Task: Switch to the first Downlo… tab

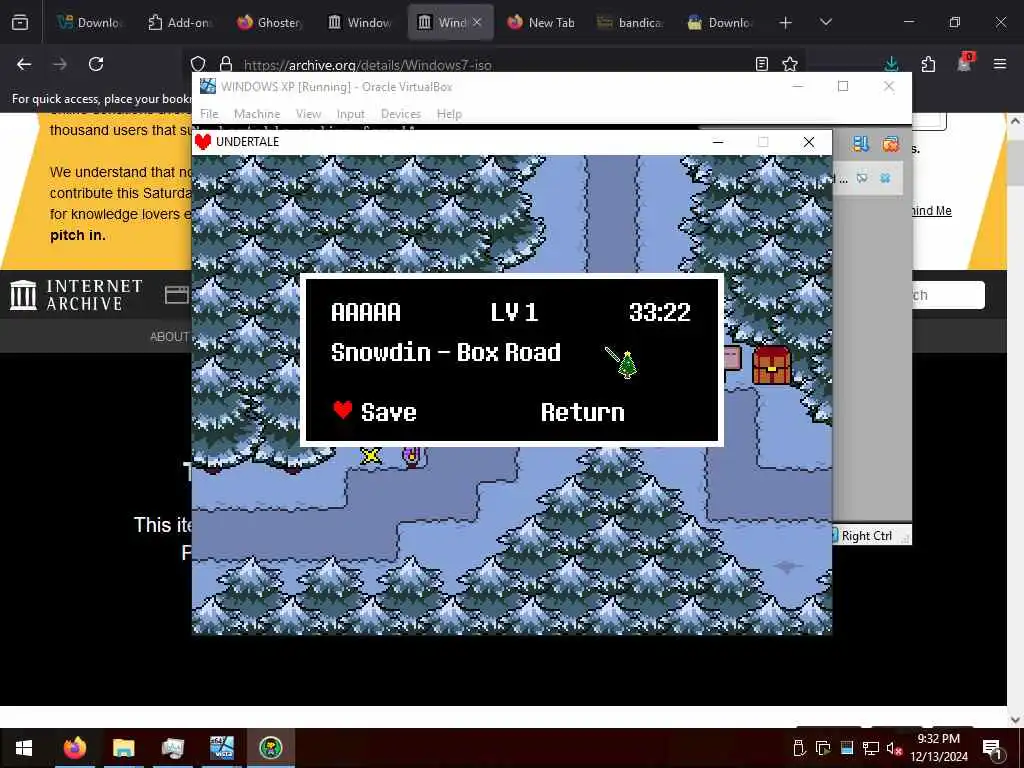Action: click(x=89, y=23)
